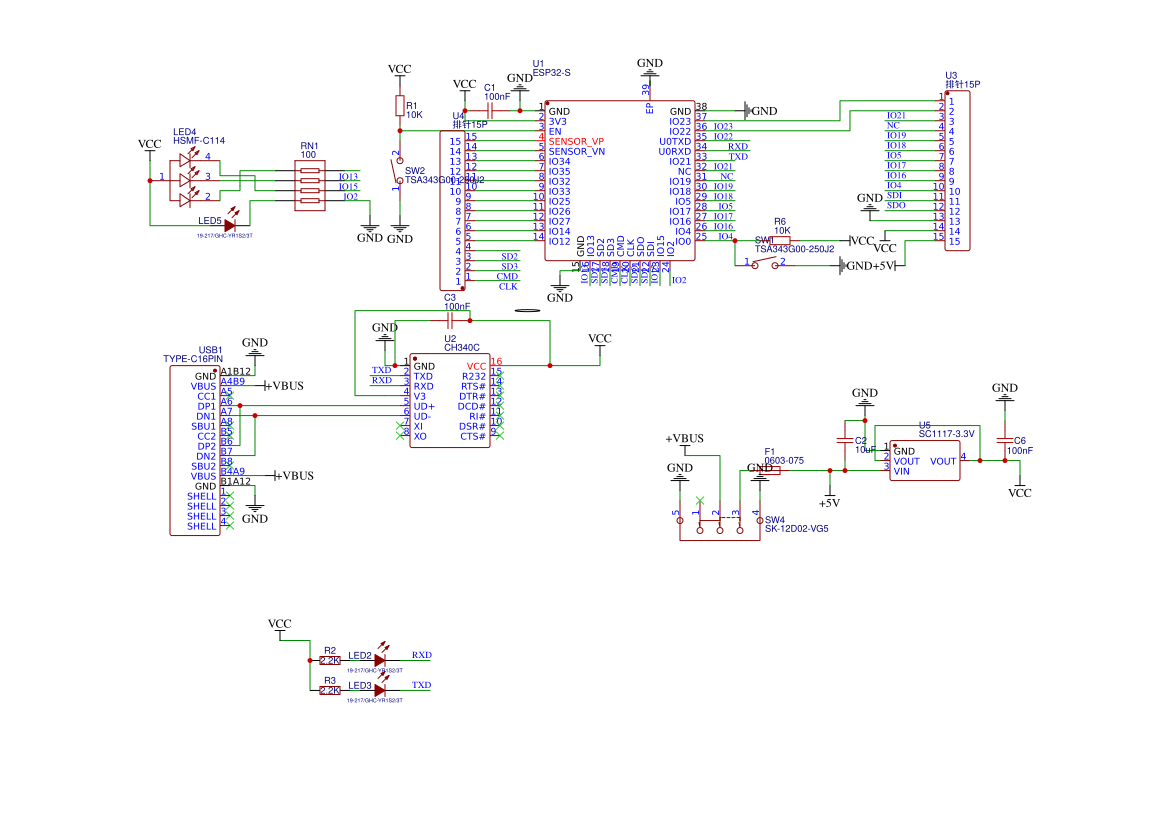Select the RN1 resistor network symbol
This screenshot has width=1169, height=827.
(x=309, y=185)
